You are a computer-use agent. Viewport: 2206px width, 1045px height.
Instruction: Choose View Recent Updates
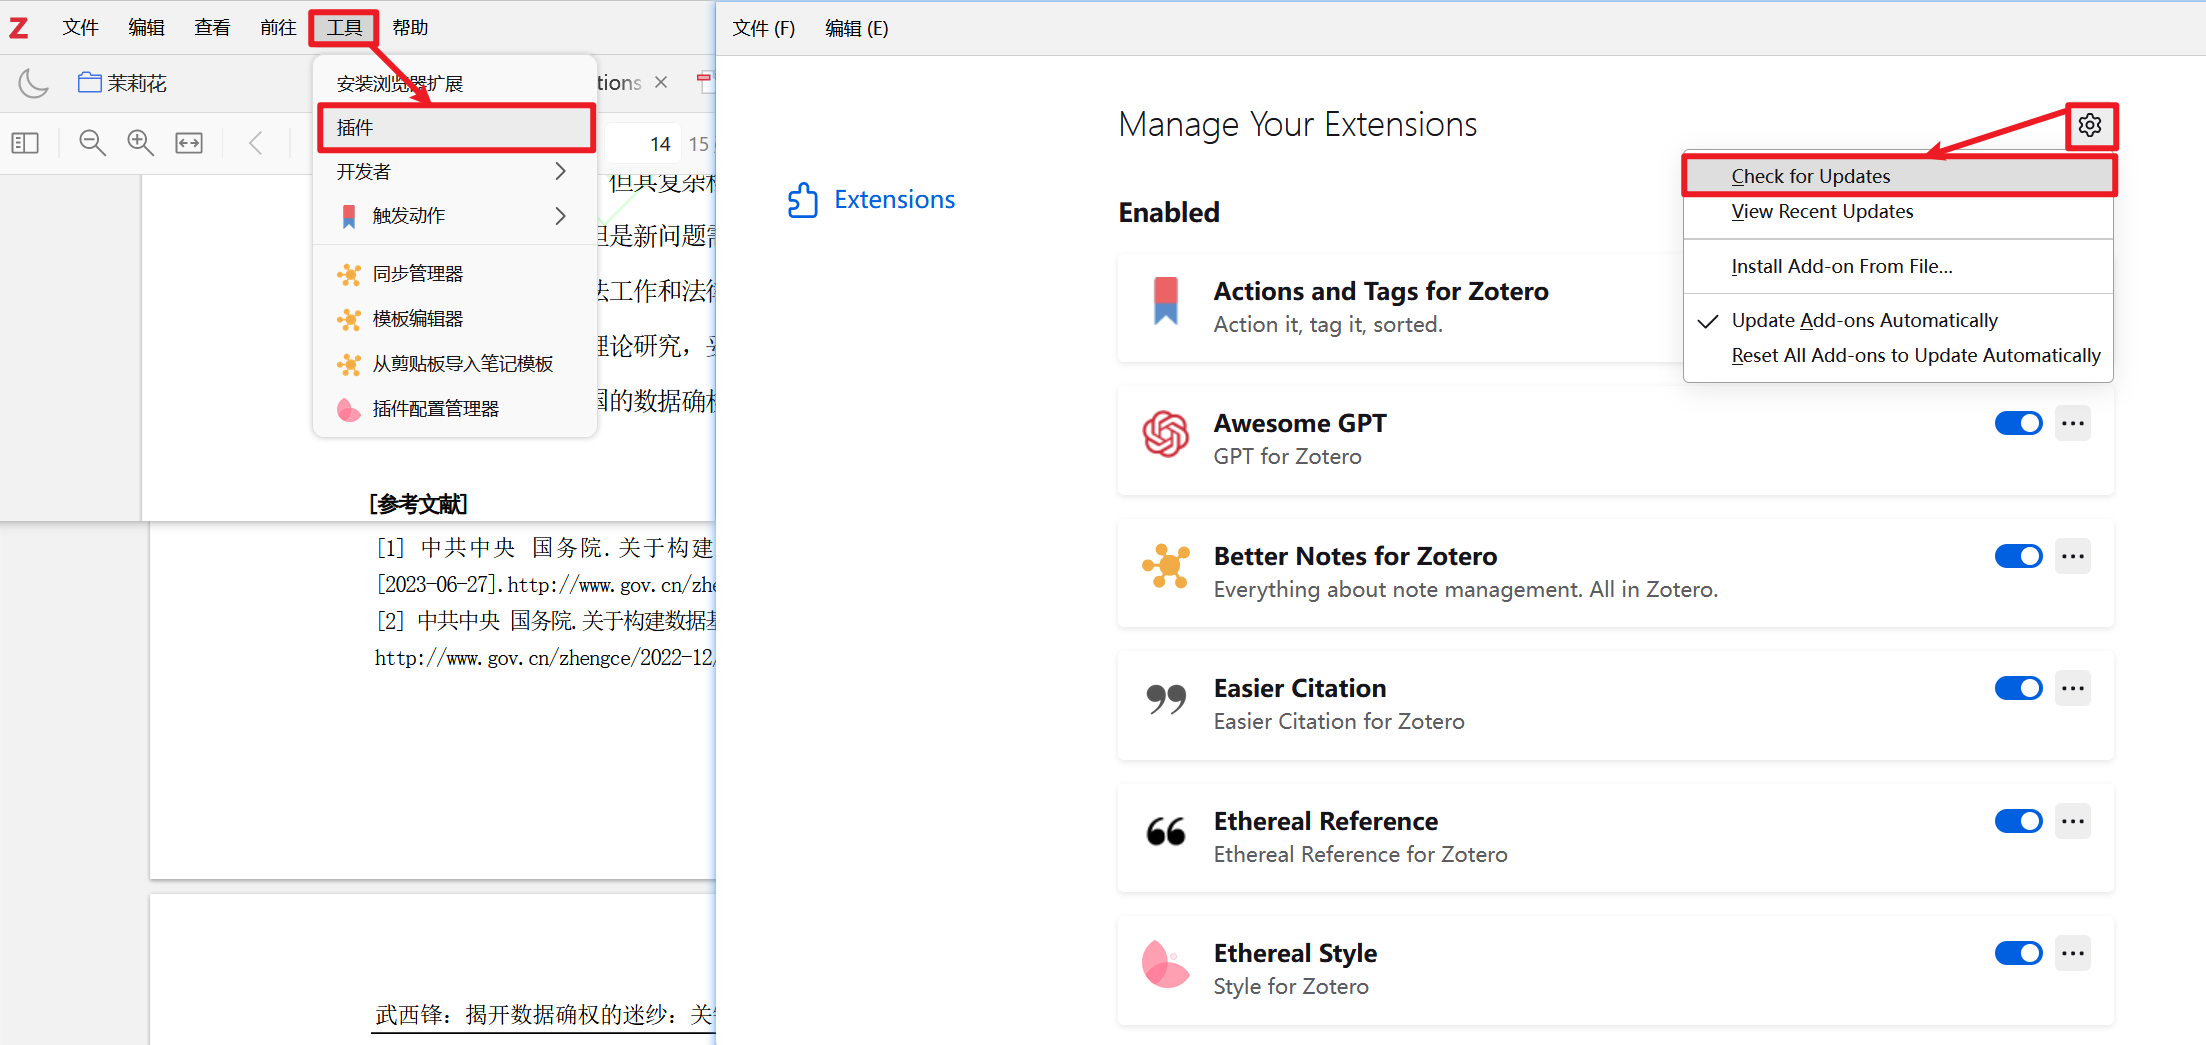(1898, 211)
